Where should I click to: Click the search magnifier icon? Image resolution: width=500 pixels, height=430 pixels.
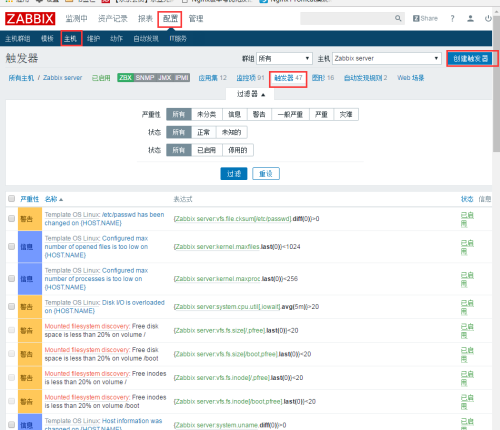(x=398, y=18)
